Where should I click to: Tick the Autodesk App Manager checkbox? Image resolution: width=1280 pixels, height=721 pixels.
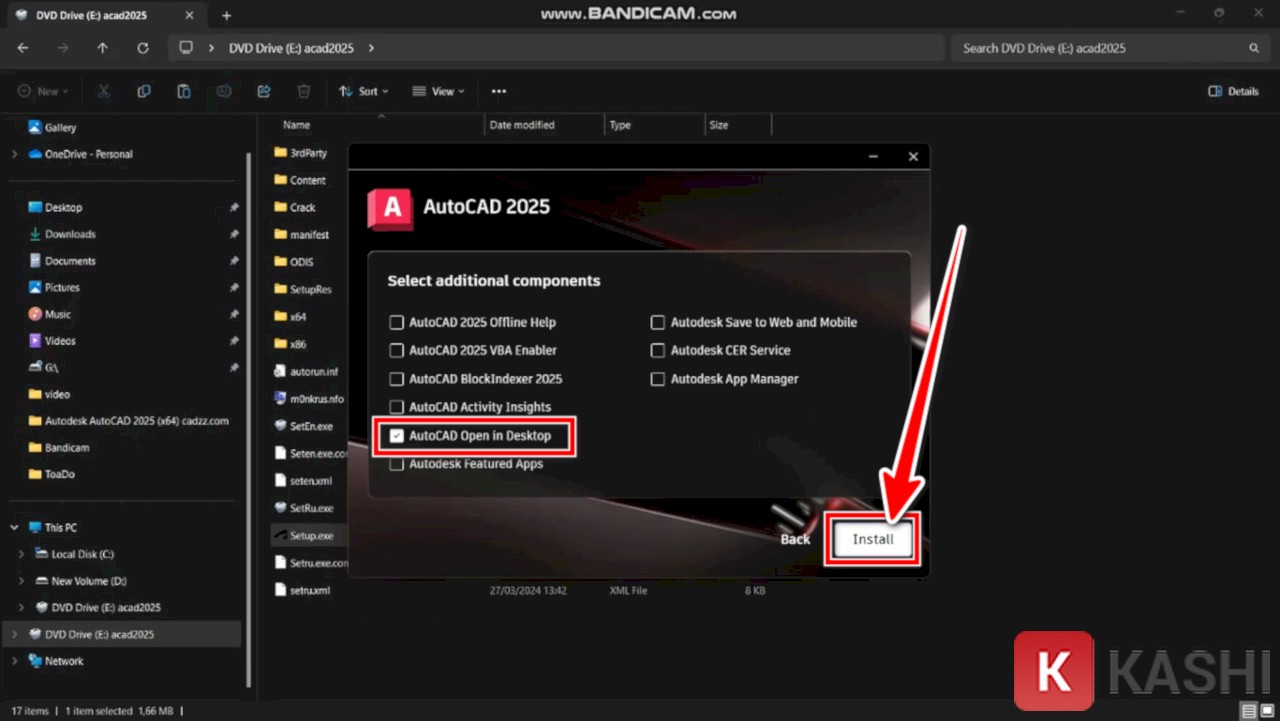point(658,379)
